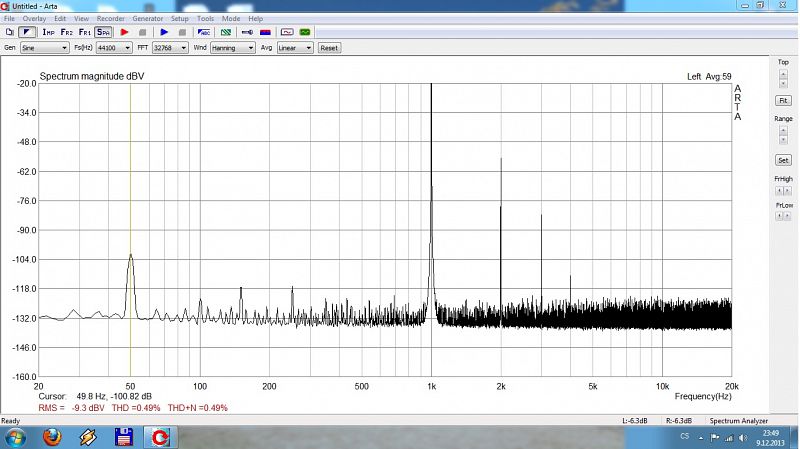800x449 pixels.
Task: Click the Top up arrow
Action: (x=783, y=74)
